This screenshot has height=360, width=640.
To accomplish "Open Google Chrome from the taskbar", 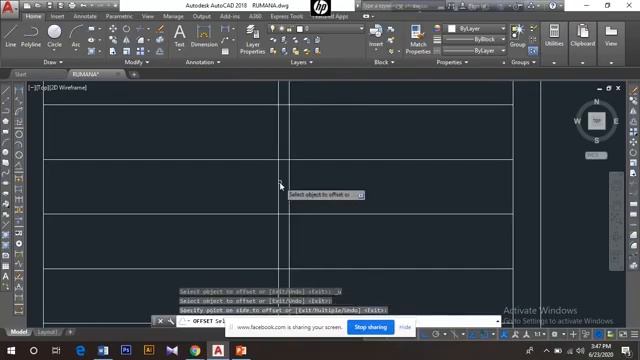I will tap(195, 351).
